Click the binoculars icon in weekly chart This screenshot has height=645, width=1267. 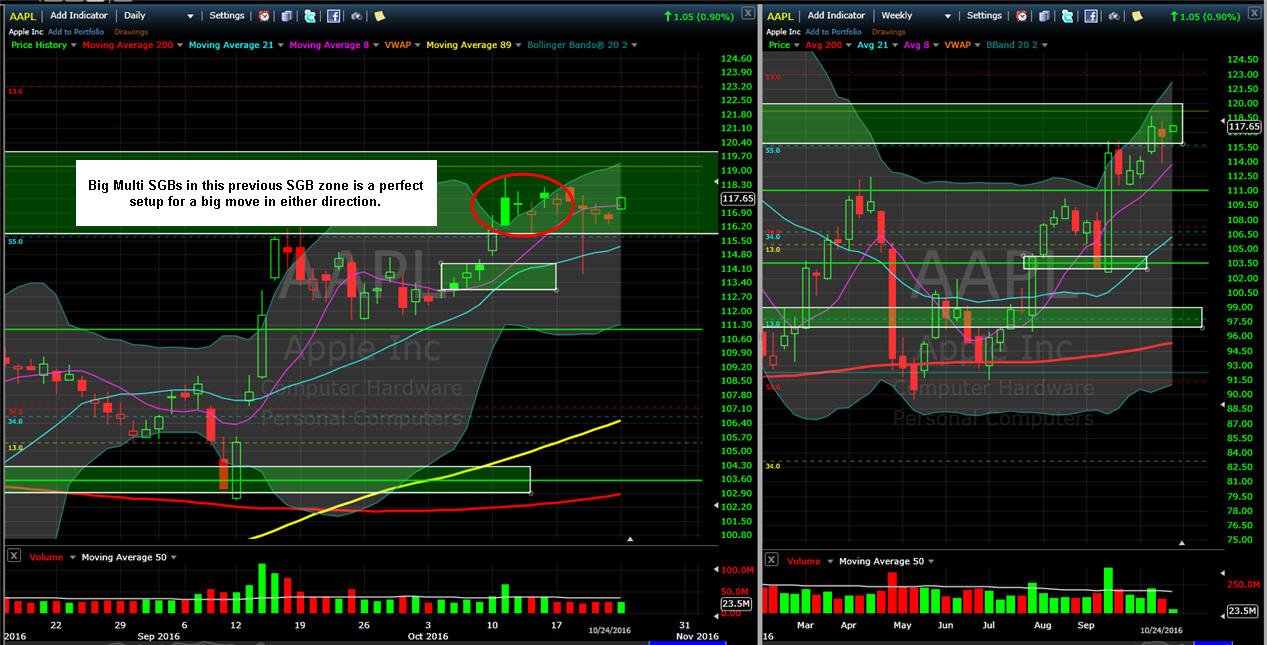[x=1114, y=16]
